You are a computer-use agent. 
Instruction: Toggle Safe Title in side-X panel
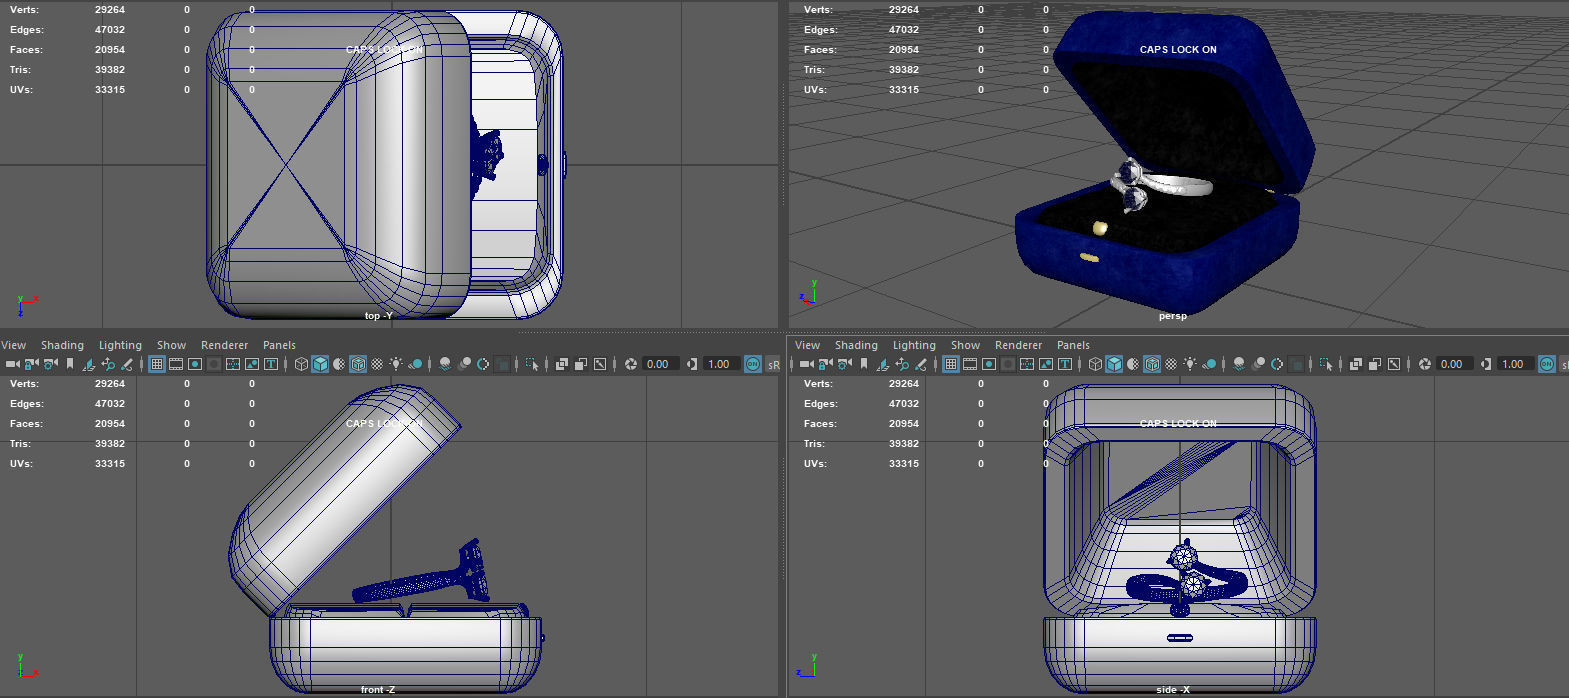[1064, 364]
